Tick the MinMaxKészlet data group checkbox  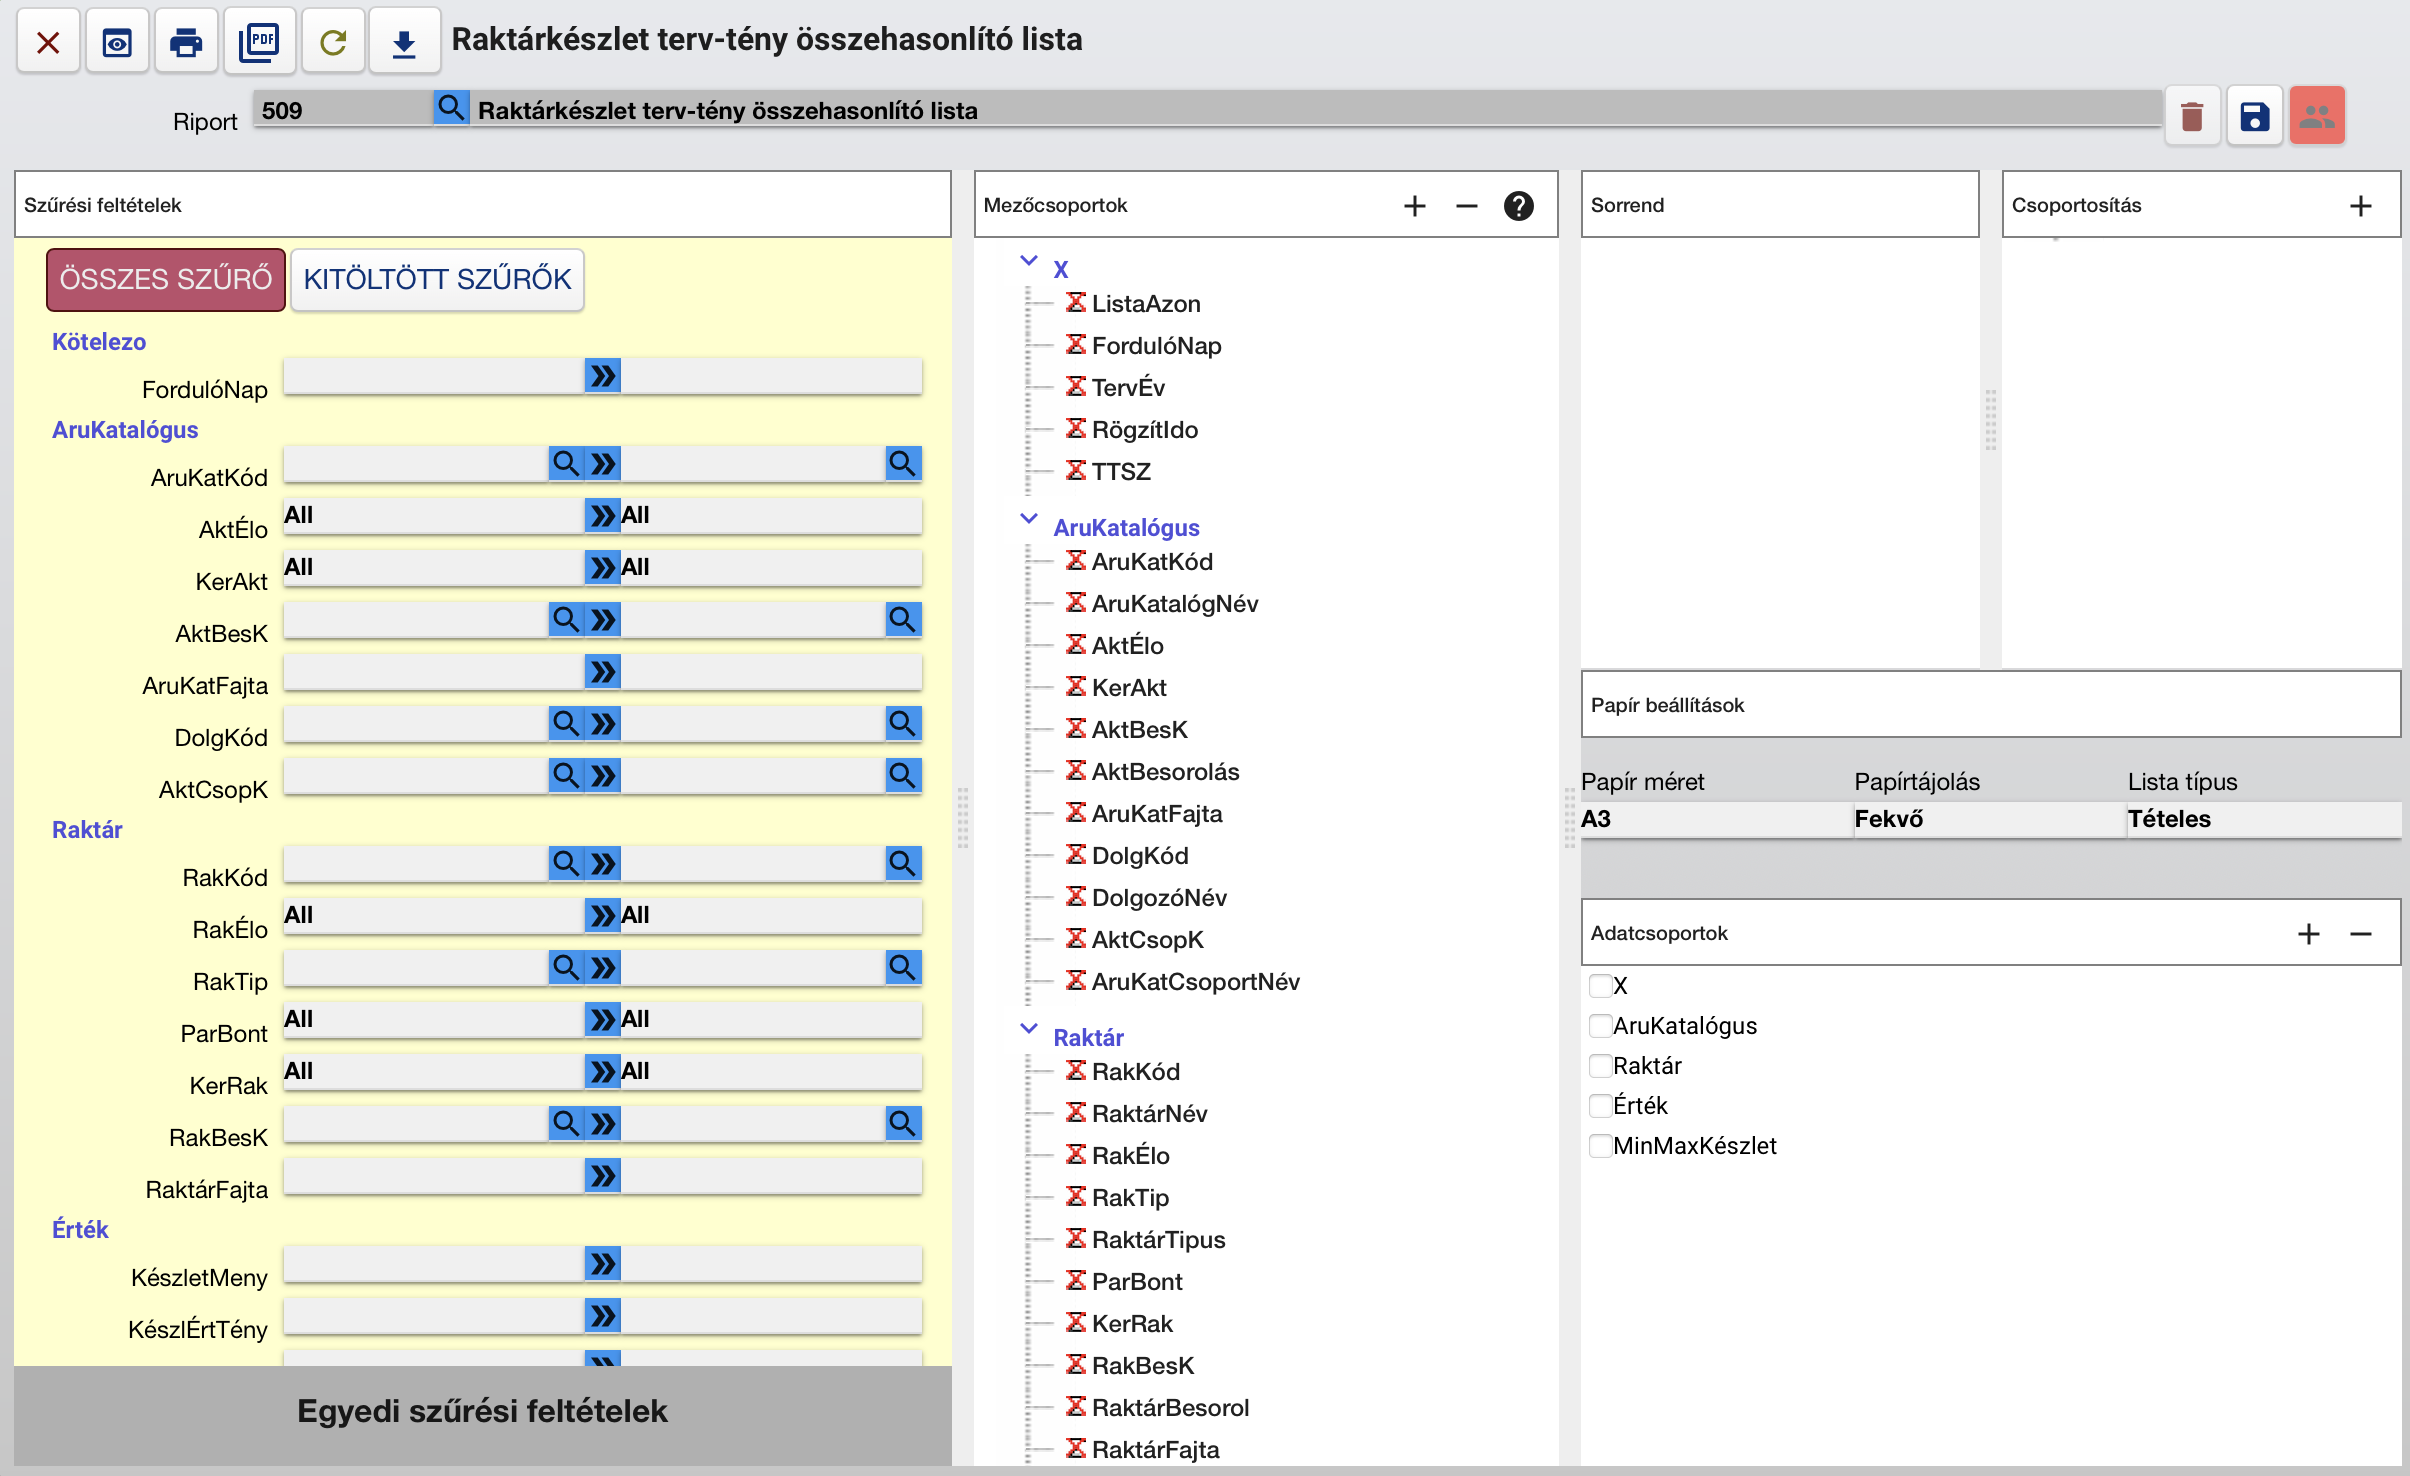pos(1600,1146)
